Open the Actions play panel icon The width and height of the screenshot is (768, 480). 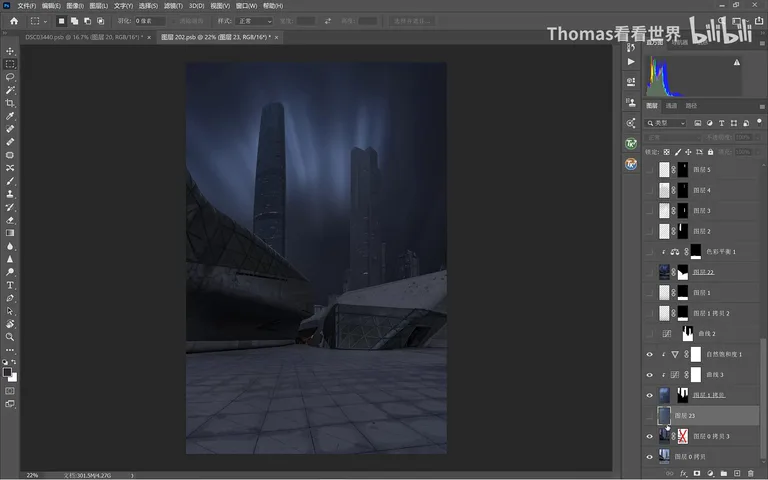tap(631, 62)
